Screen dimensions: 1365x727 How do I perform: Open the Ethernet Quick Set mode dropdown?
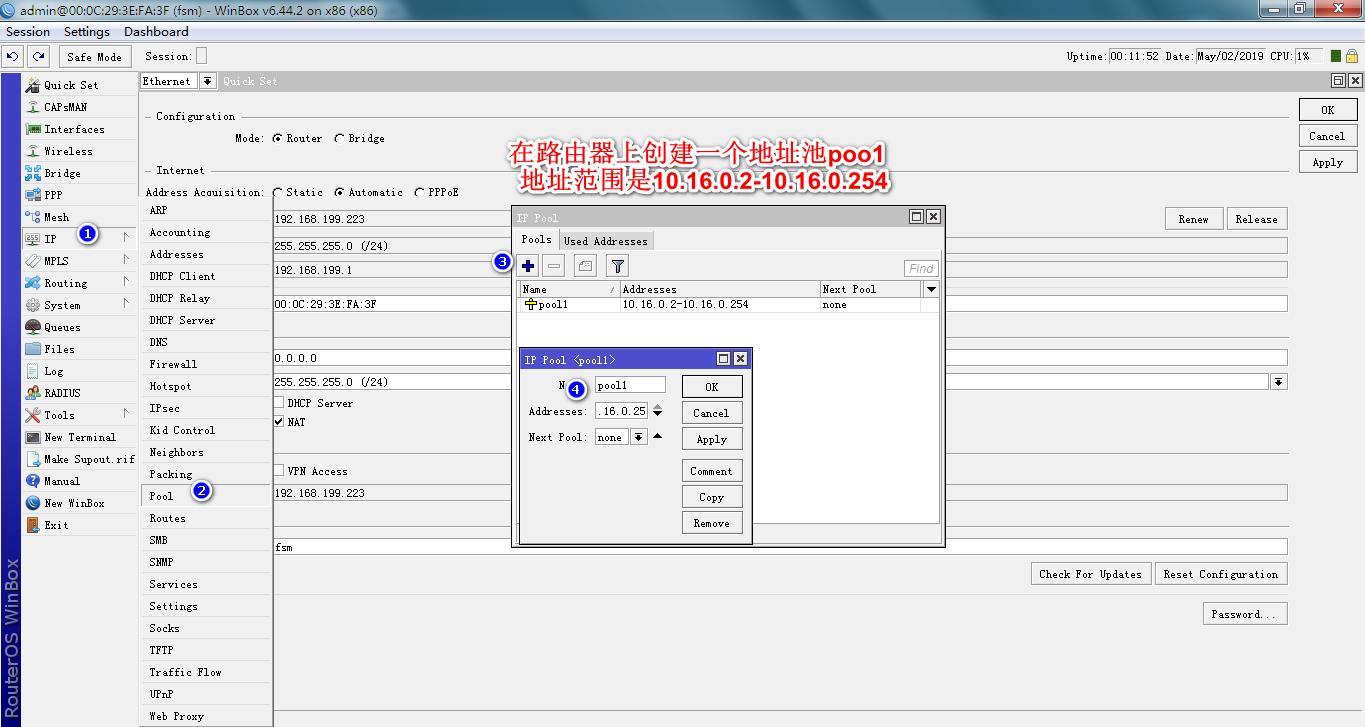point(208,81)
